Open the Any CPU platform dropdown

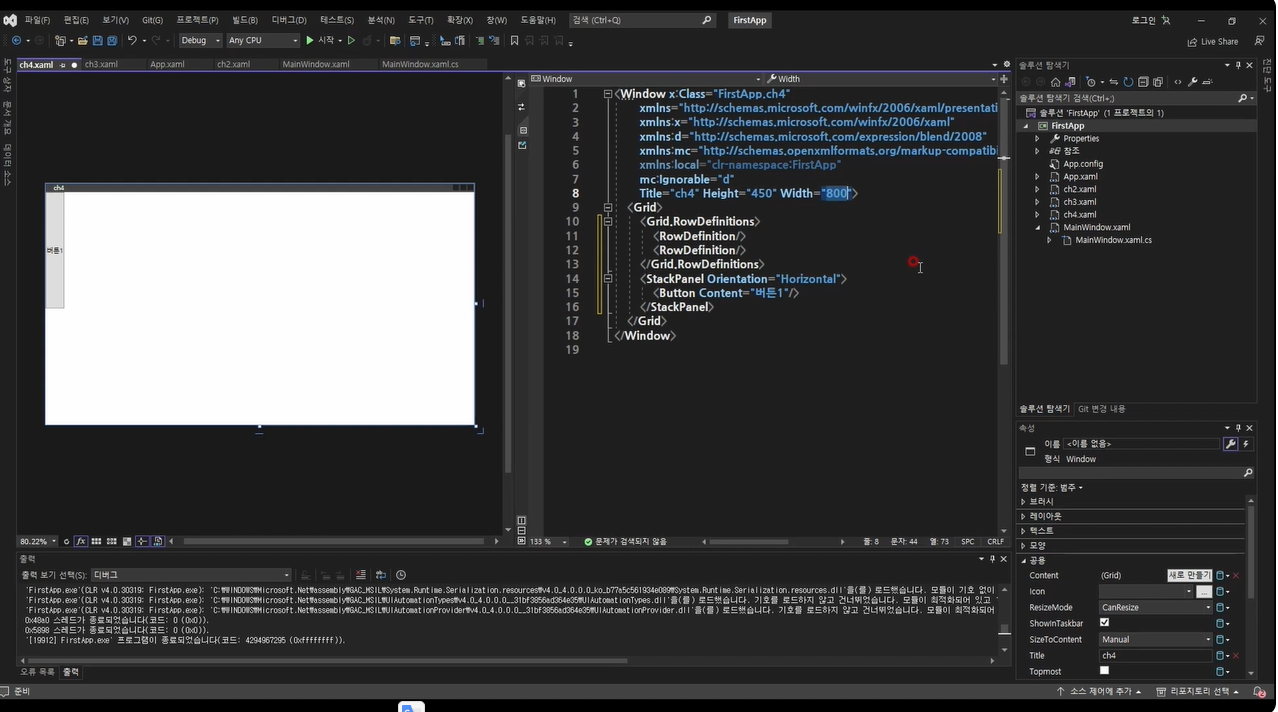tap(263, 40)
